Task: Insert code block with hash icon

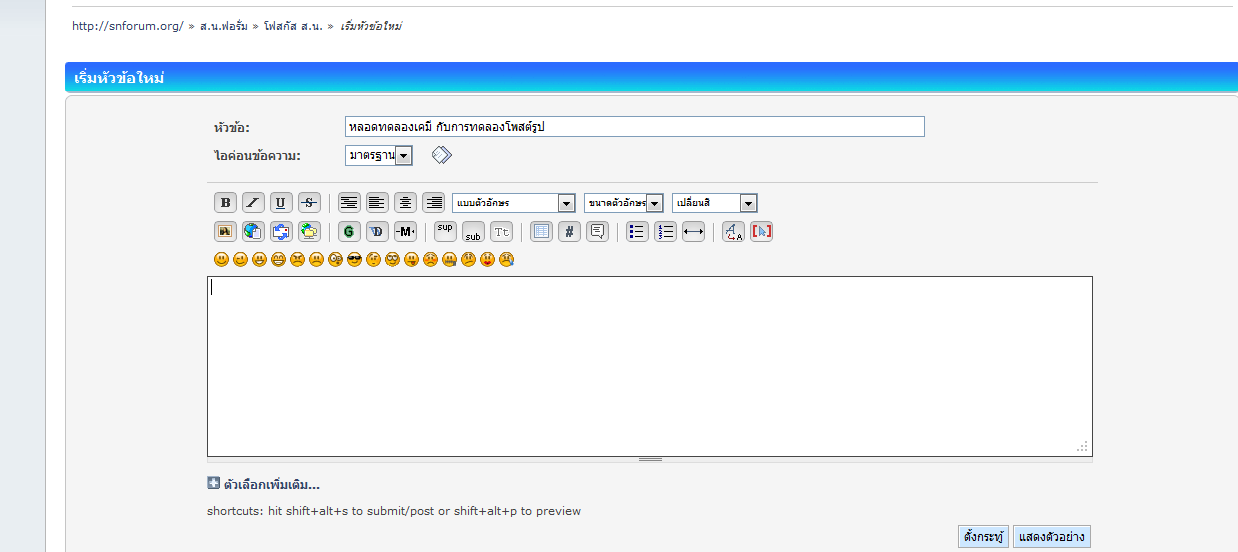Action: [x=569, y=232]
